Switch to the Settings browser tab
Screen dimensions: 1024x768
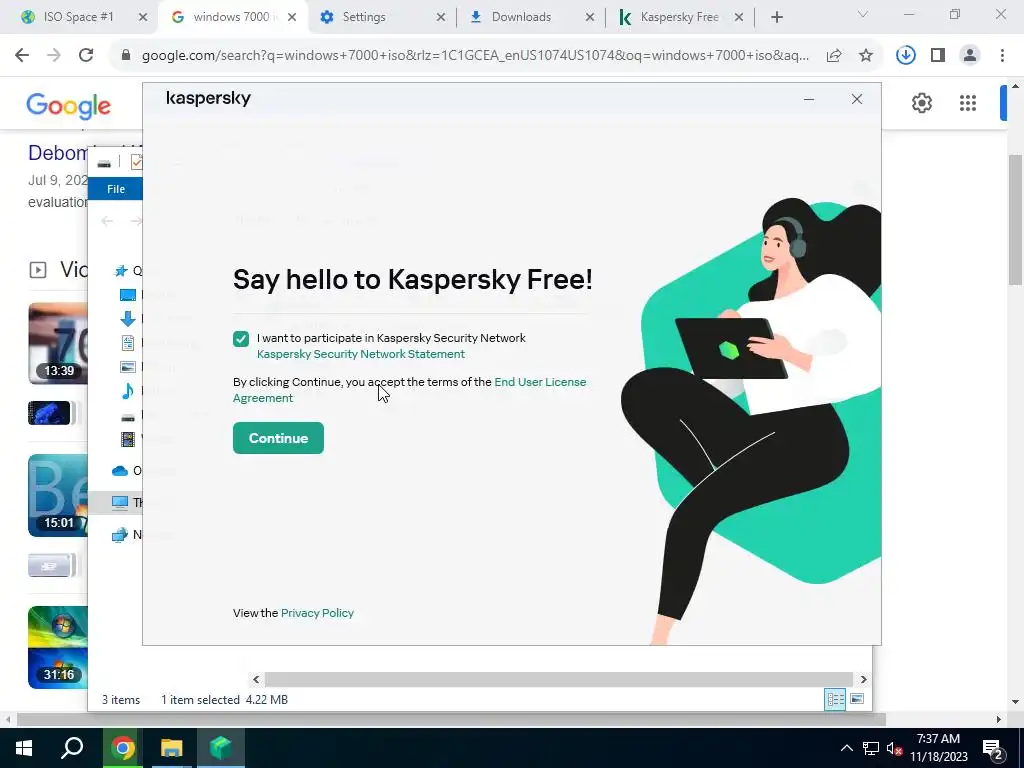(x=364, y=17)
